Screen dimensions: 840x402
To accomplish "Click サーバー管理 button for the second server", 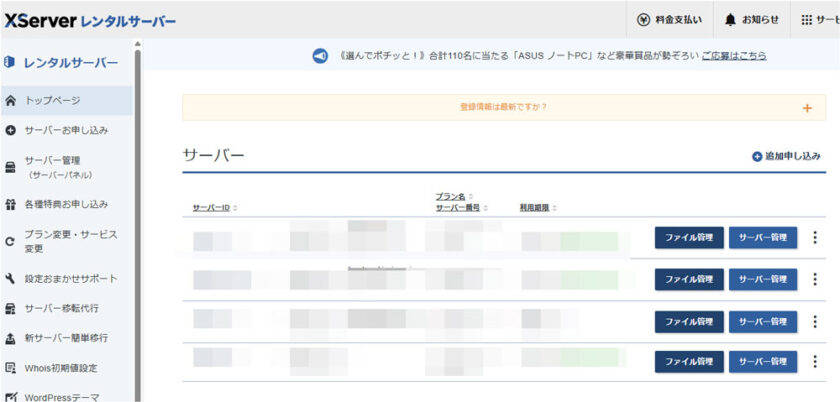I will [x=763, y=279].
